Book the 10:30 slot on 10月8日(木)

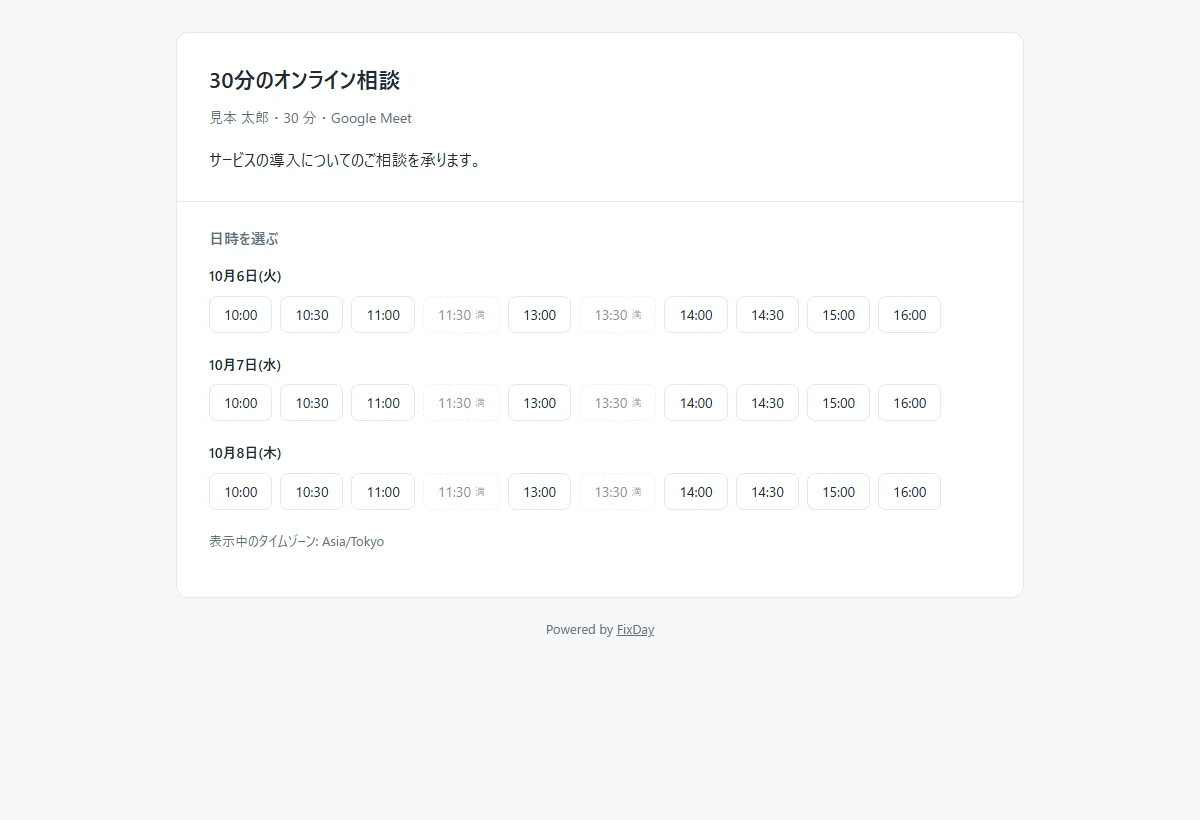(x=312, y=492)
